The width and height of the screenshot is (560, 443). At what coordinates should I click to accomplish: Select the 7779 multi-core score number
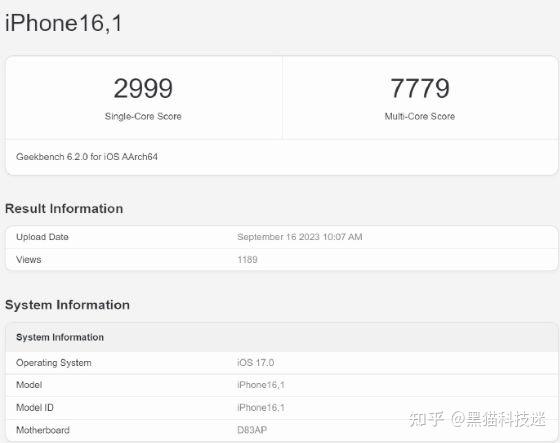coord(420,88)
